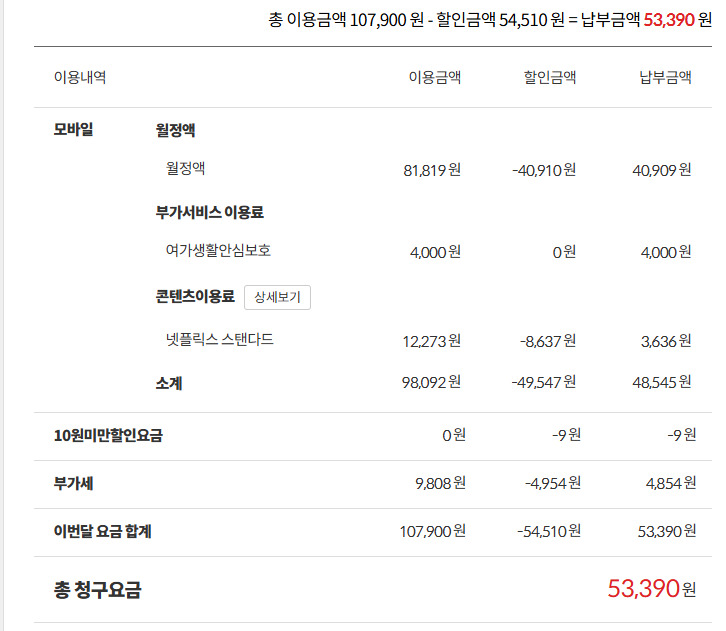The height and width of the screenshot is (631, 726).
Task: Click the 할인금액 column header
Action: point(550,78)
